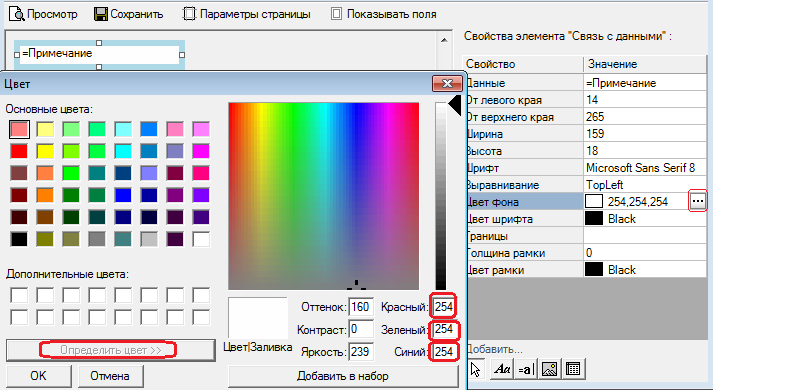The height and width of the screenshot is (390, 792).
Task: Click the Ширина value 159
Action: point(645,134)
